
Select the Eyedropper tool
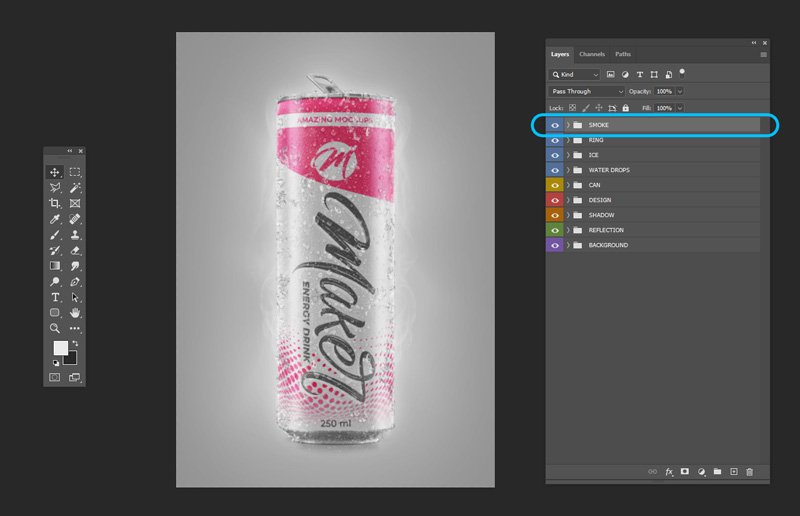click(55, 219)
